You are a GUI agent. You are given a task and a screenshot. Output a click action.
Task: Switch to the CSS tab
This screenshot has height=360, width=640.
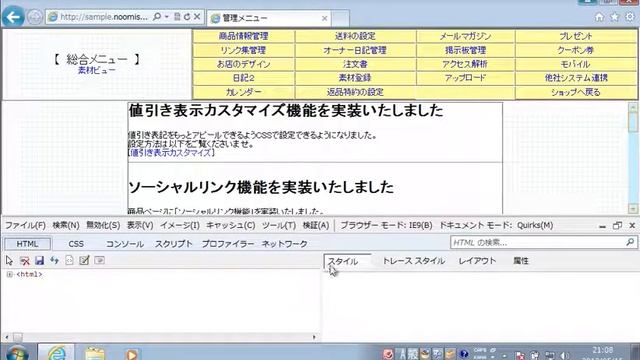click(x=76, y=244)
